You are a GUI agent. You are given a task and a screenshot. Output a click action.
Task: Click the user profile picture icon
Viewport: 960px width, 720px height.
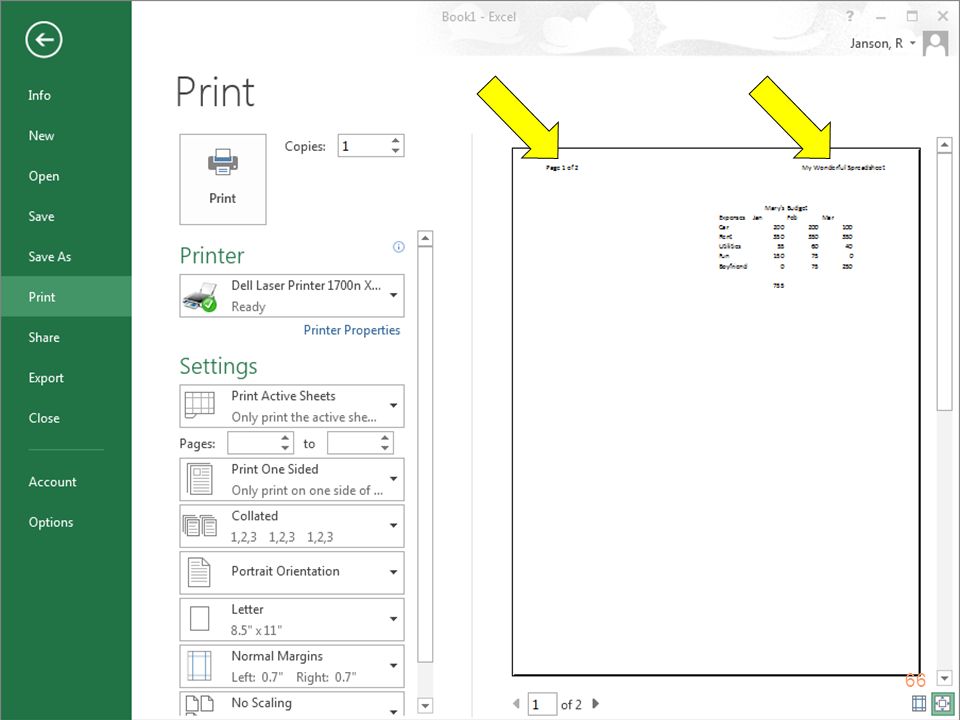(936, 43)
